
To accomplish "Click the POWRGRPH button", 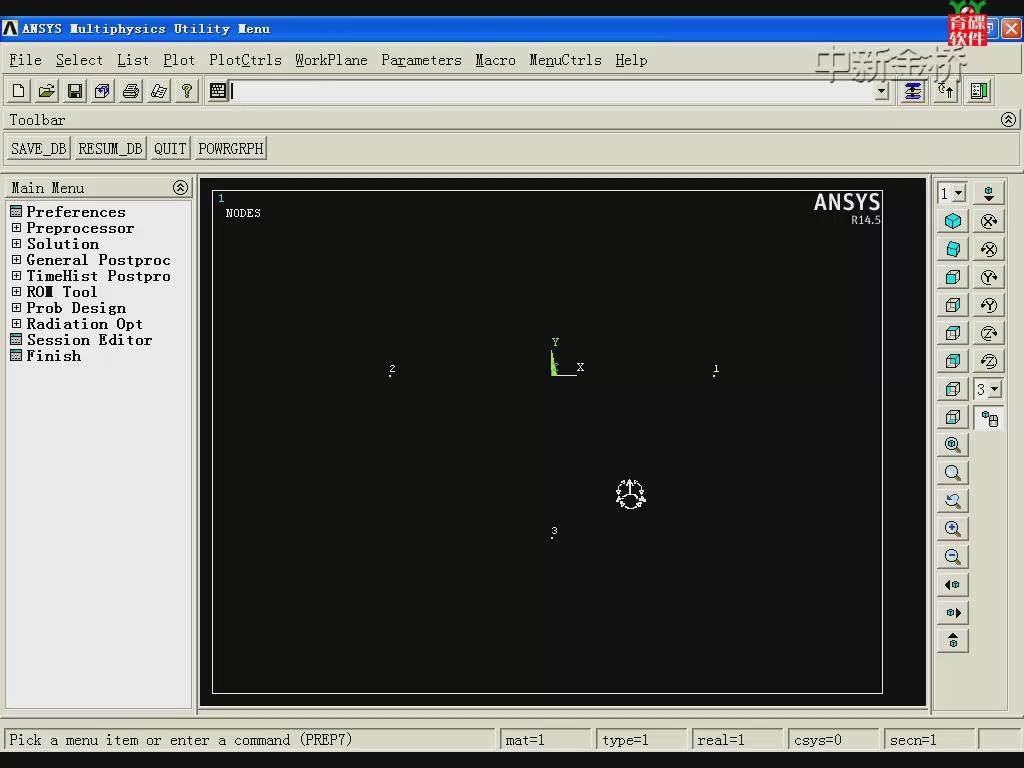I will pyautogui.click(x=231, y=149).
